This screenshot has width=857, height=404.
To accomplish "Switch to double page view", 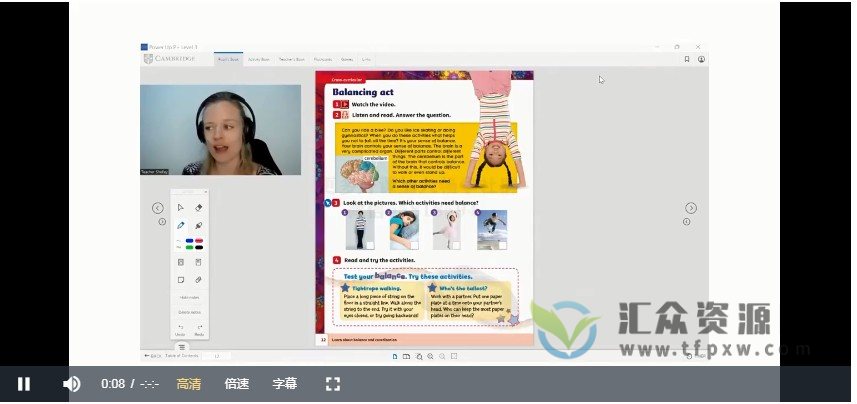I will pos(407,356).
